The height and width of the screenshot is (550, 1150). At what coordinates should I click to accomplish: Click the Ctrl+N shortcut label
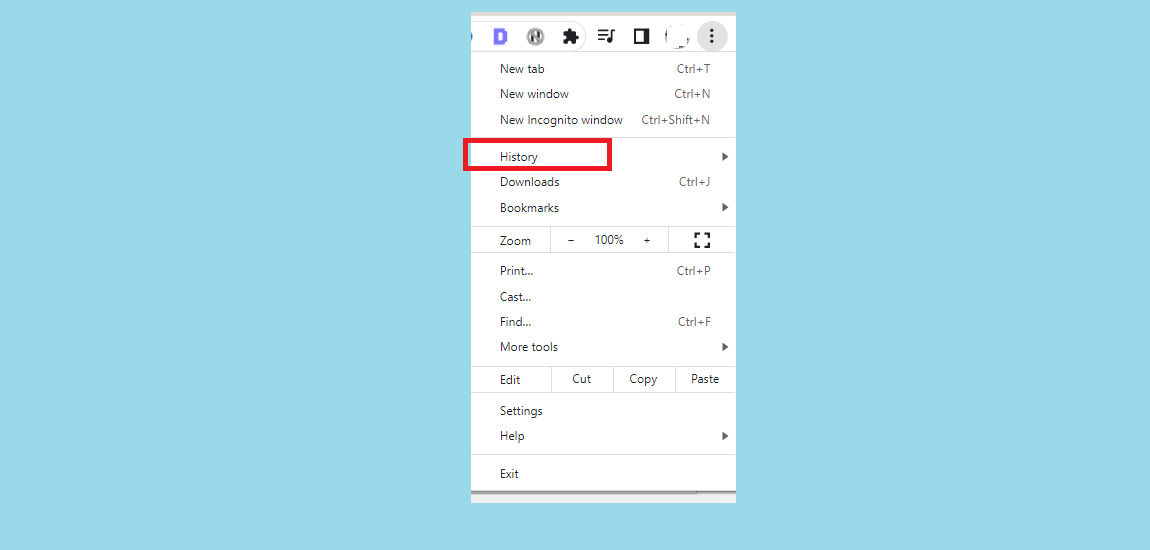click(692, 94)
